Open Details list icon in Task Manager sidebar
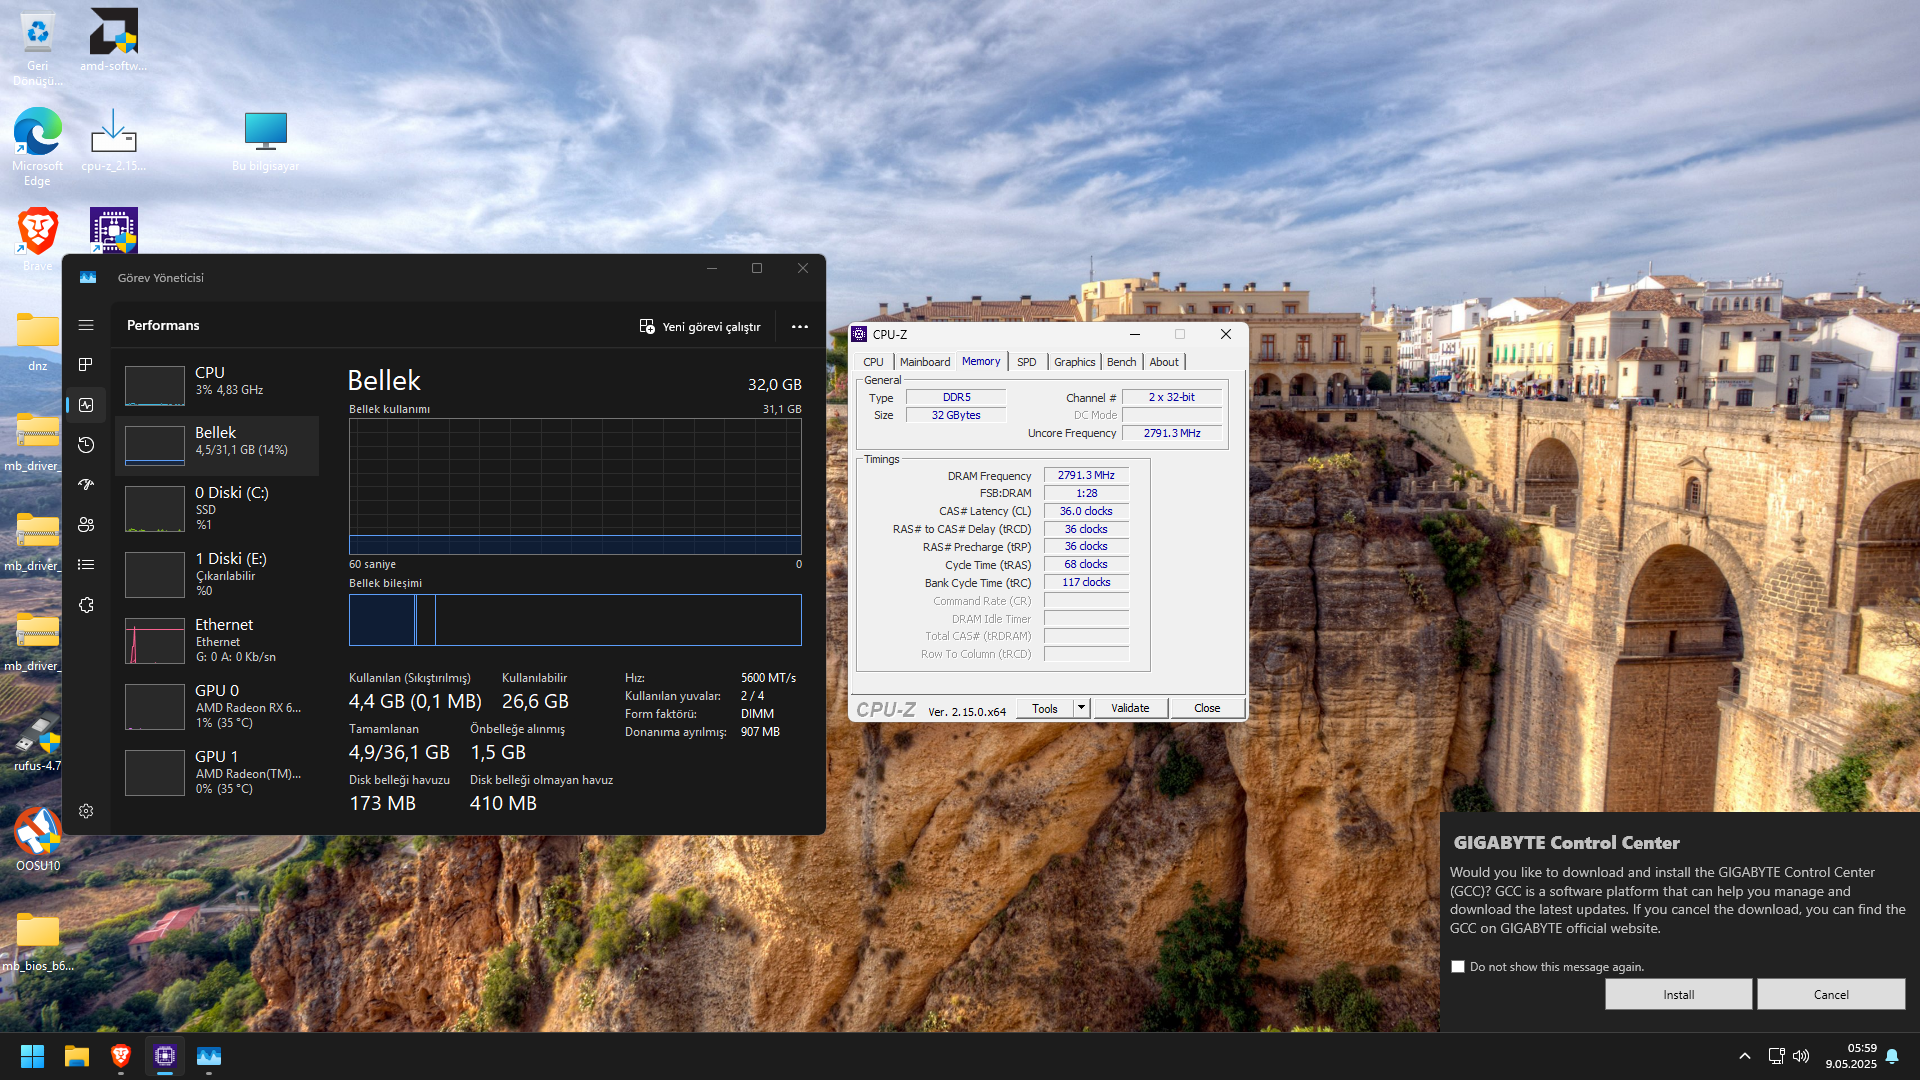Viewport: 1920px width, 1080px height. coord(86,565)
